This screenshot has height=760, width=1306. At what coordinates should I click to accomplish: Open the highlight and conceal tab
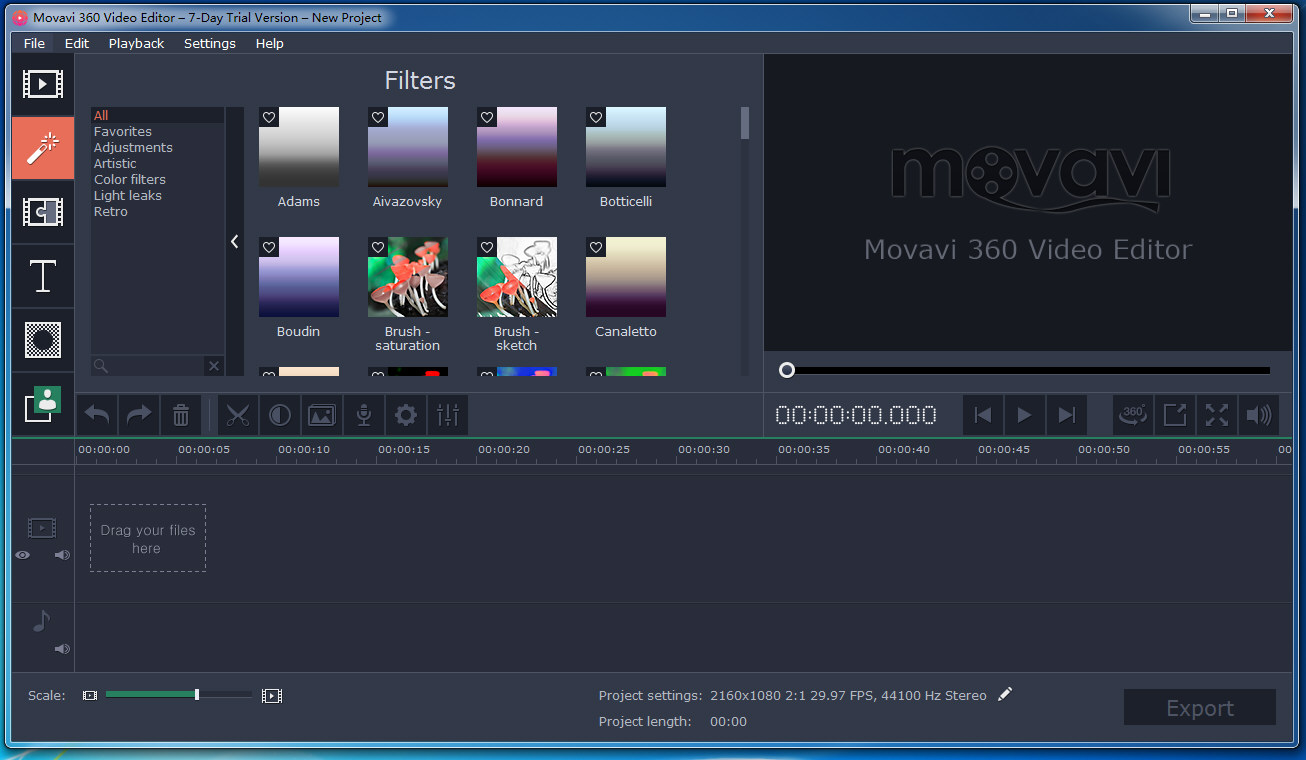[43, 340]
